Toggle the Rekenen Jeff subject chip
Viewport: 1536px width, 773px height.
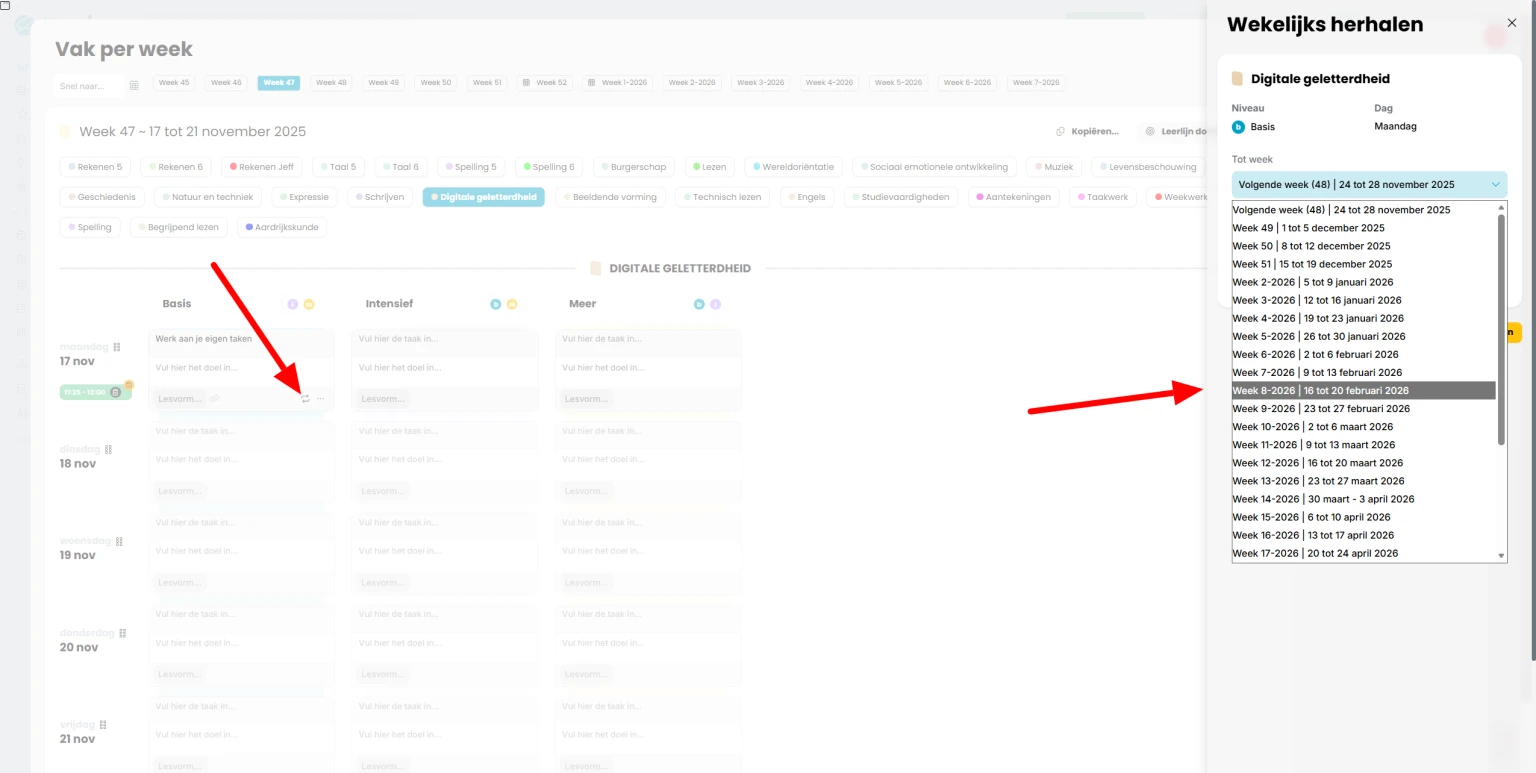pyautogui.click(x=262, y=167)
